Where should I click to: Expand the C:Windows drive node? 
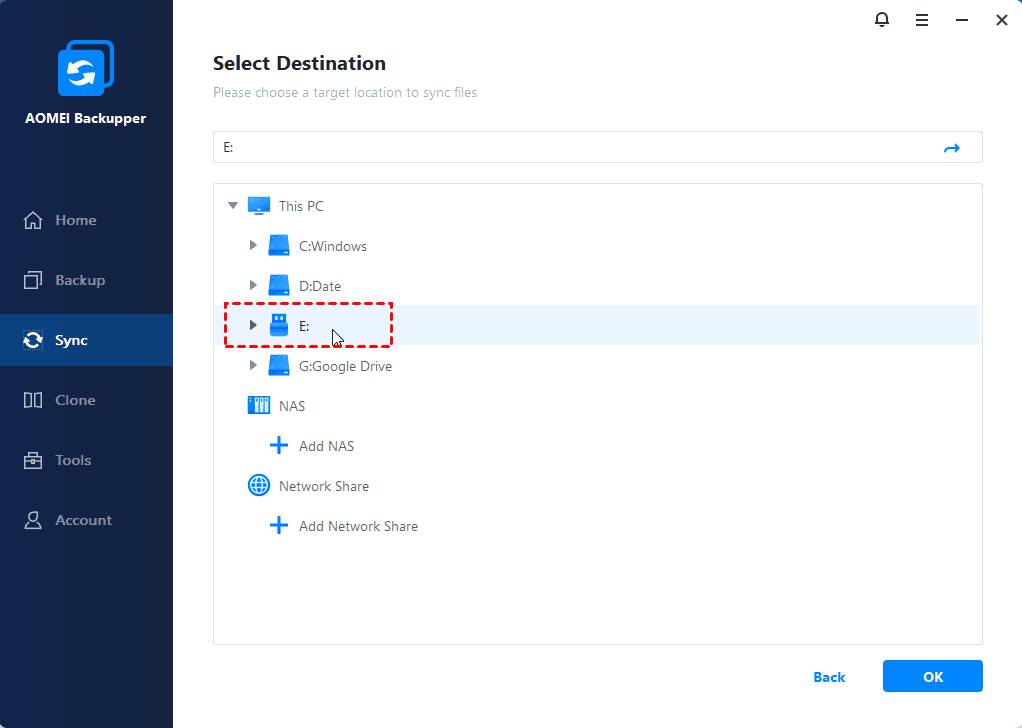pyautogui.click(x=253, y=246)
